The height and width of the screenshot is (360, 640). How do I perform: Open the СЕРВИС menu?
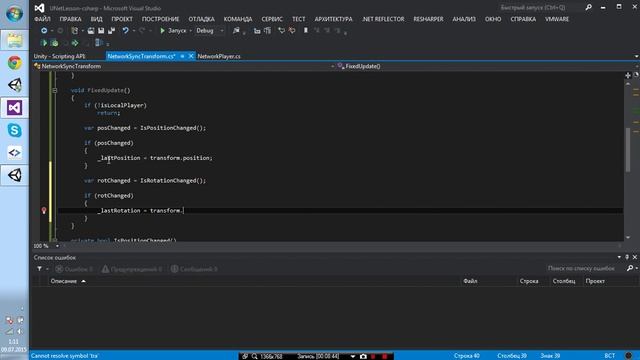(x=272, y=19)
